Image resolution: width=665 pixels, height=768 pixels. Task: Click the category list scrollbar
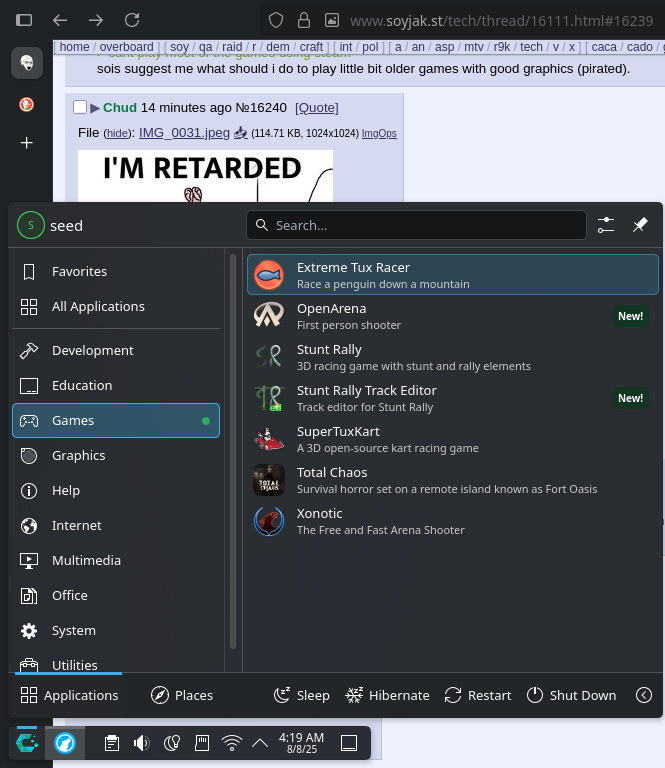point(233,450)
